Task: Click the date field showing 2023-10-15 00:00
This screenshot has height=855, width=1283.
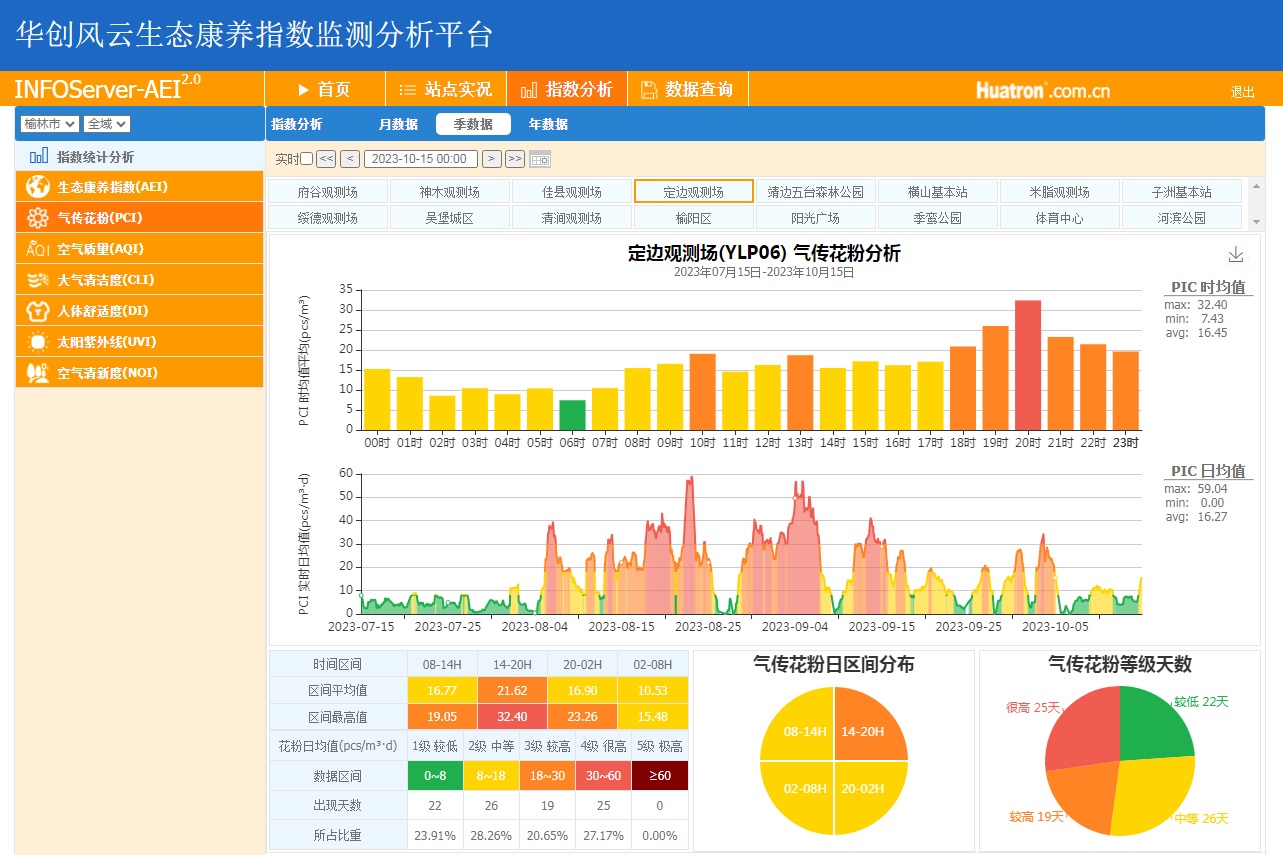Action: pyautogui.click(x=420, y=159)
